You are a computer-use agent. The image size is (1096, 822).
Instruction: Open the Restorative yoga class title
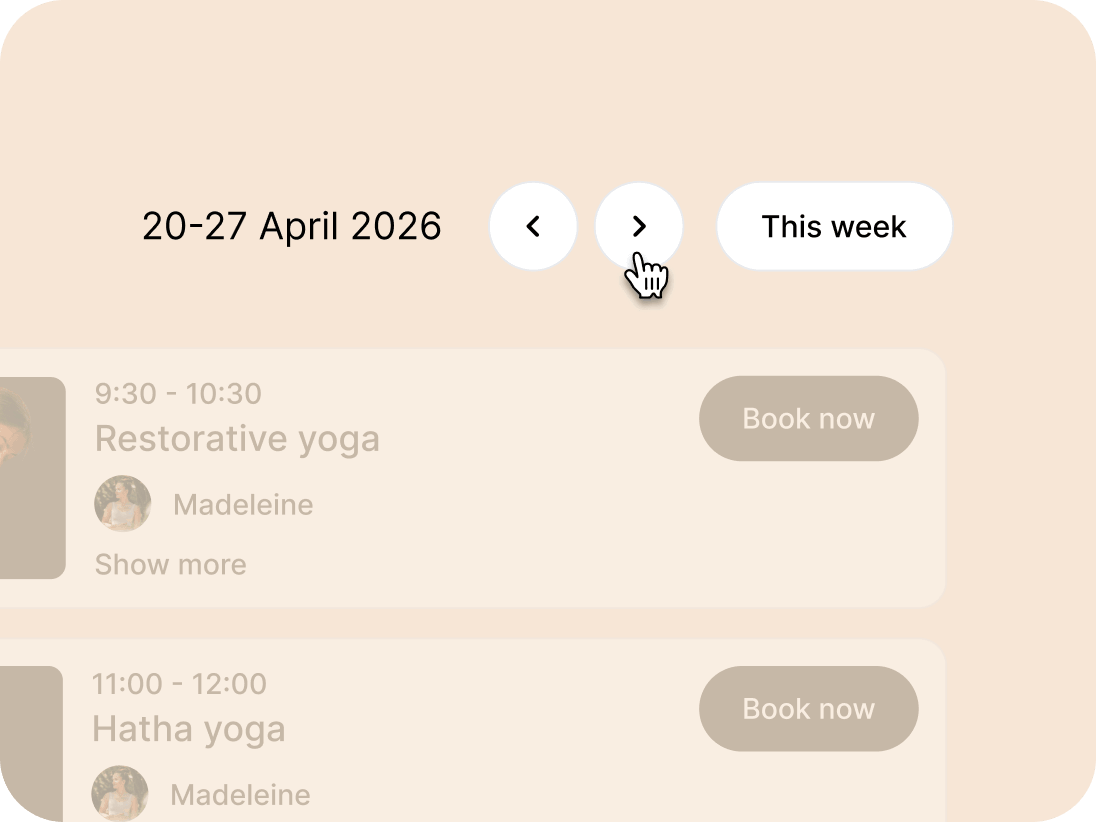(x=238, y=439)
